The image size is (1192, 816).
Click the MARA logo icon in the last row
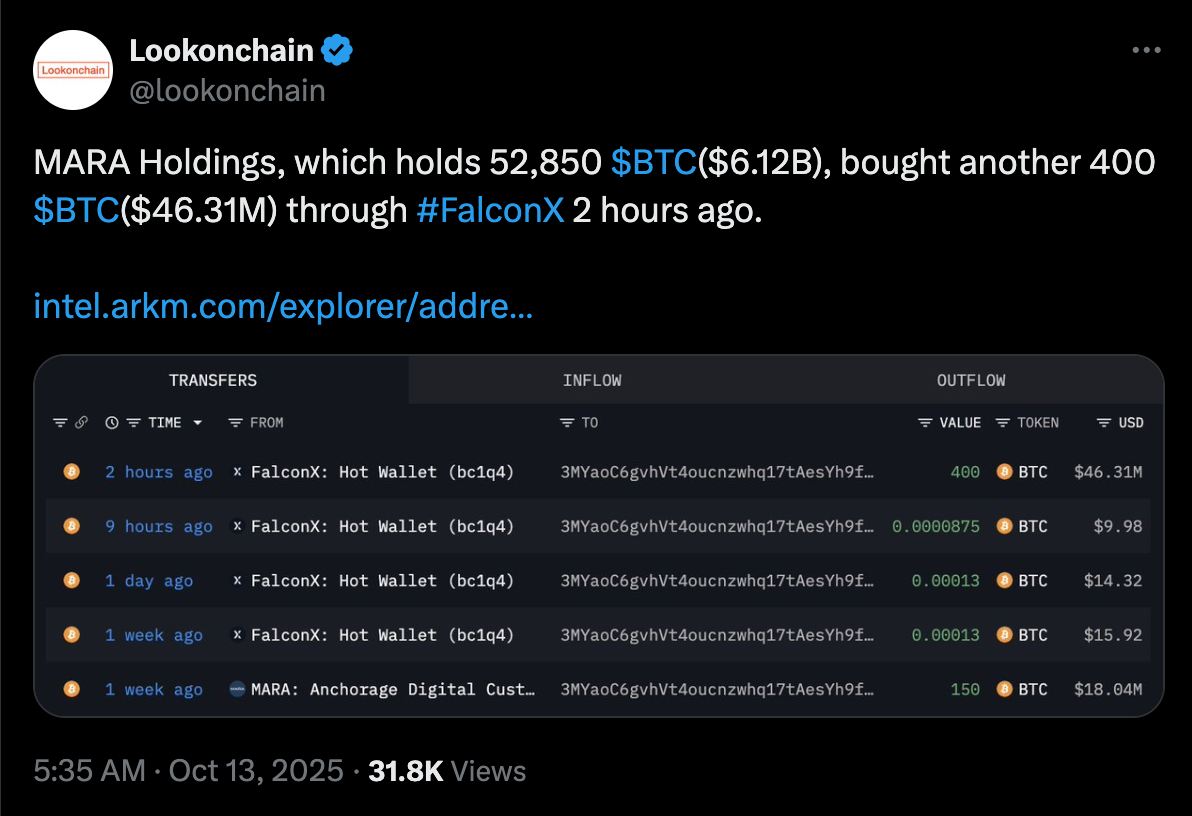coord(237,689)
